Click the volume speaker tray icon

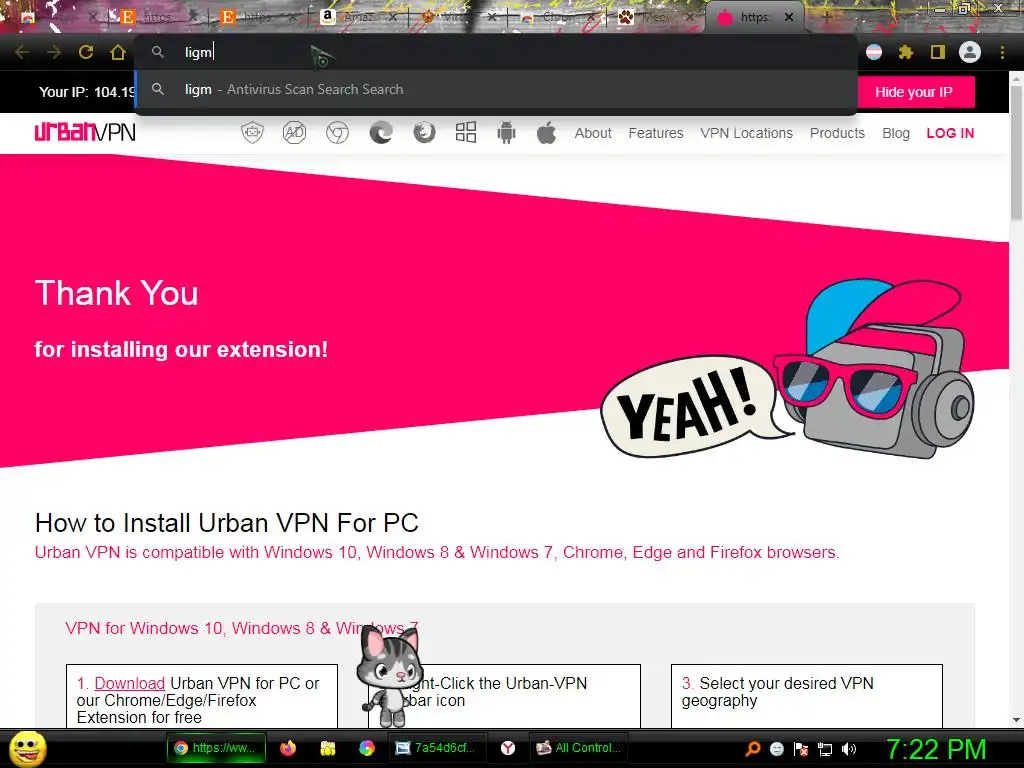849,749
